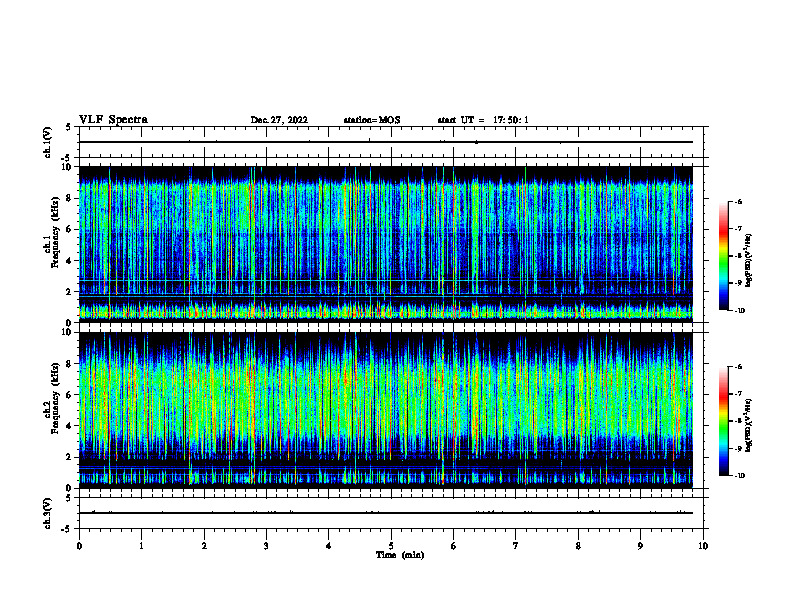
Task: Click the "ch.1(V)" waveform axis label
Action: pos(47,142)
